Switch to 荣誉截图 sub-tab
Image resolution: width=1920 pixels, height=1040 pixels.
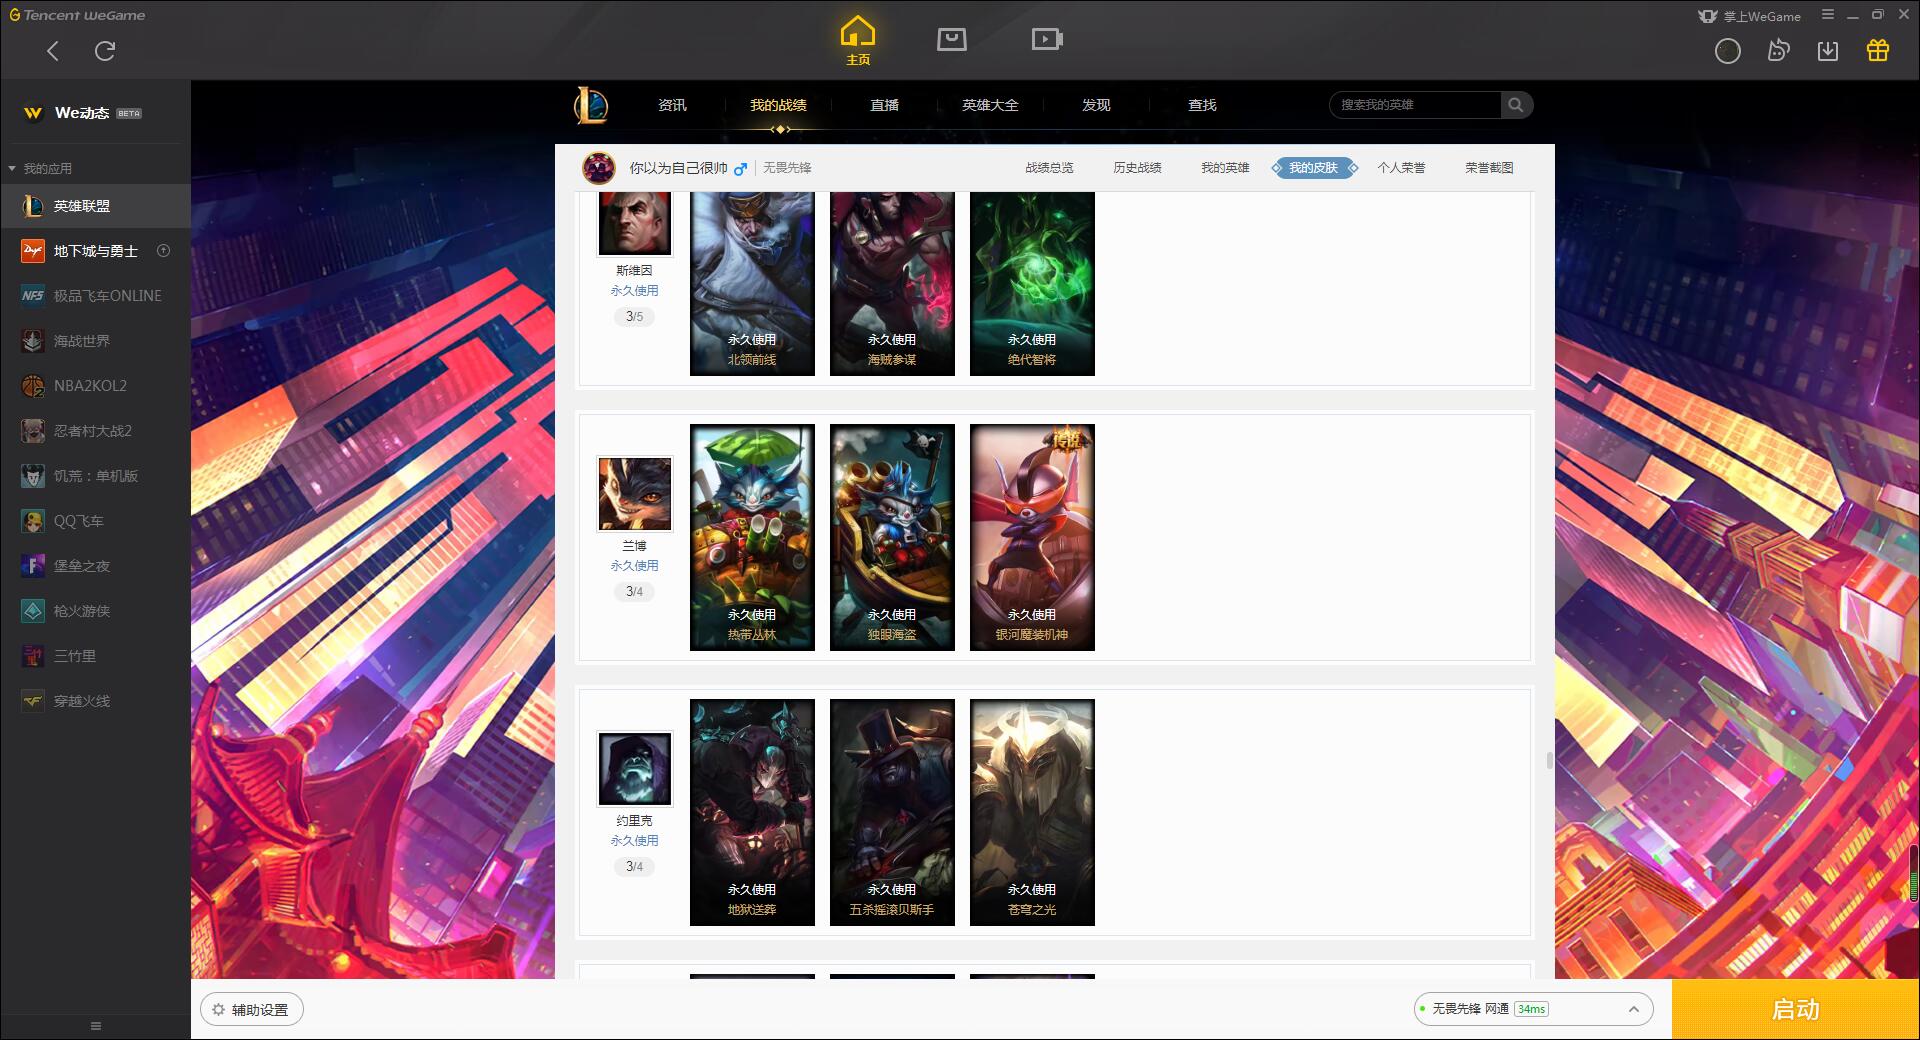point(1489,168)
